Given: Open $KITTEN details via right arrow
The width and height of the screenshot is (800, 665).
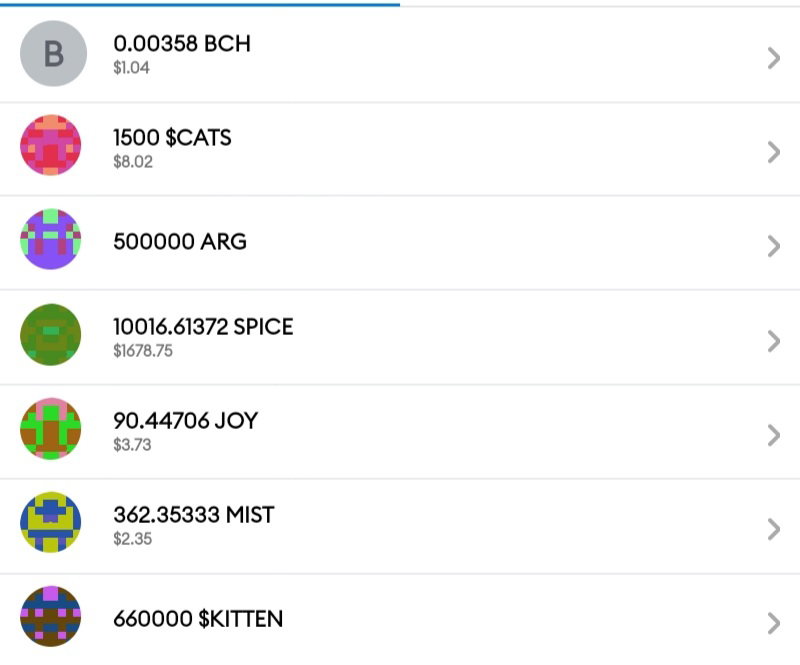Looking at the screenshot, I should click(774, 623).
